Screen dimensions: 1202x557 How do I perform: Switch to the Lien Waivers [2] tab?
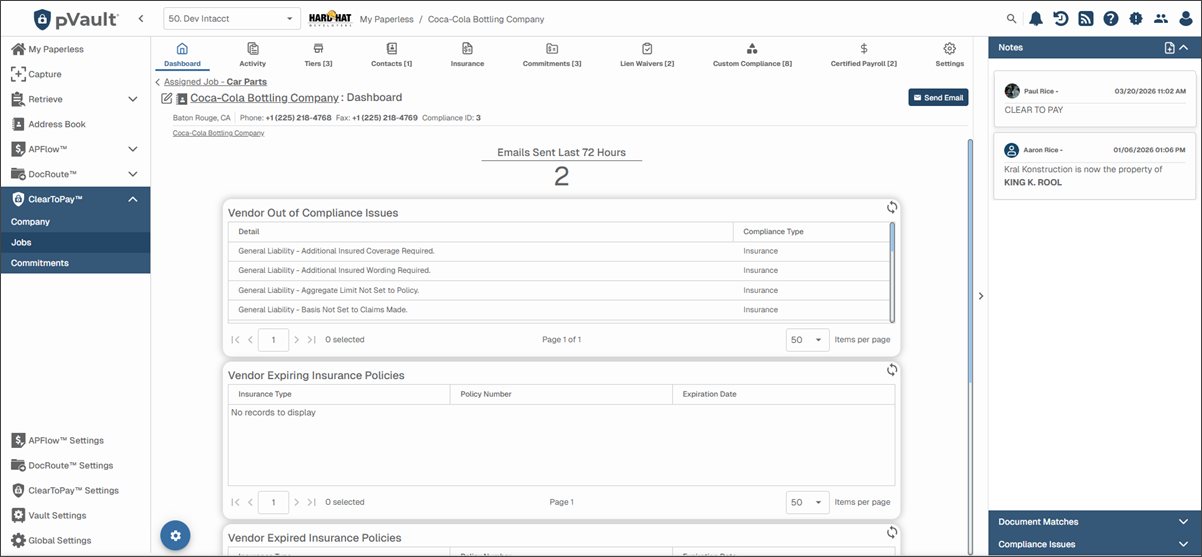(647, 55)
